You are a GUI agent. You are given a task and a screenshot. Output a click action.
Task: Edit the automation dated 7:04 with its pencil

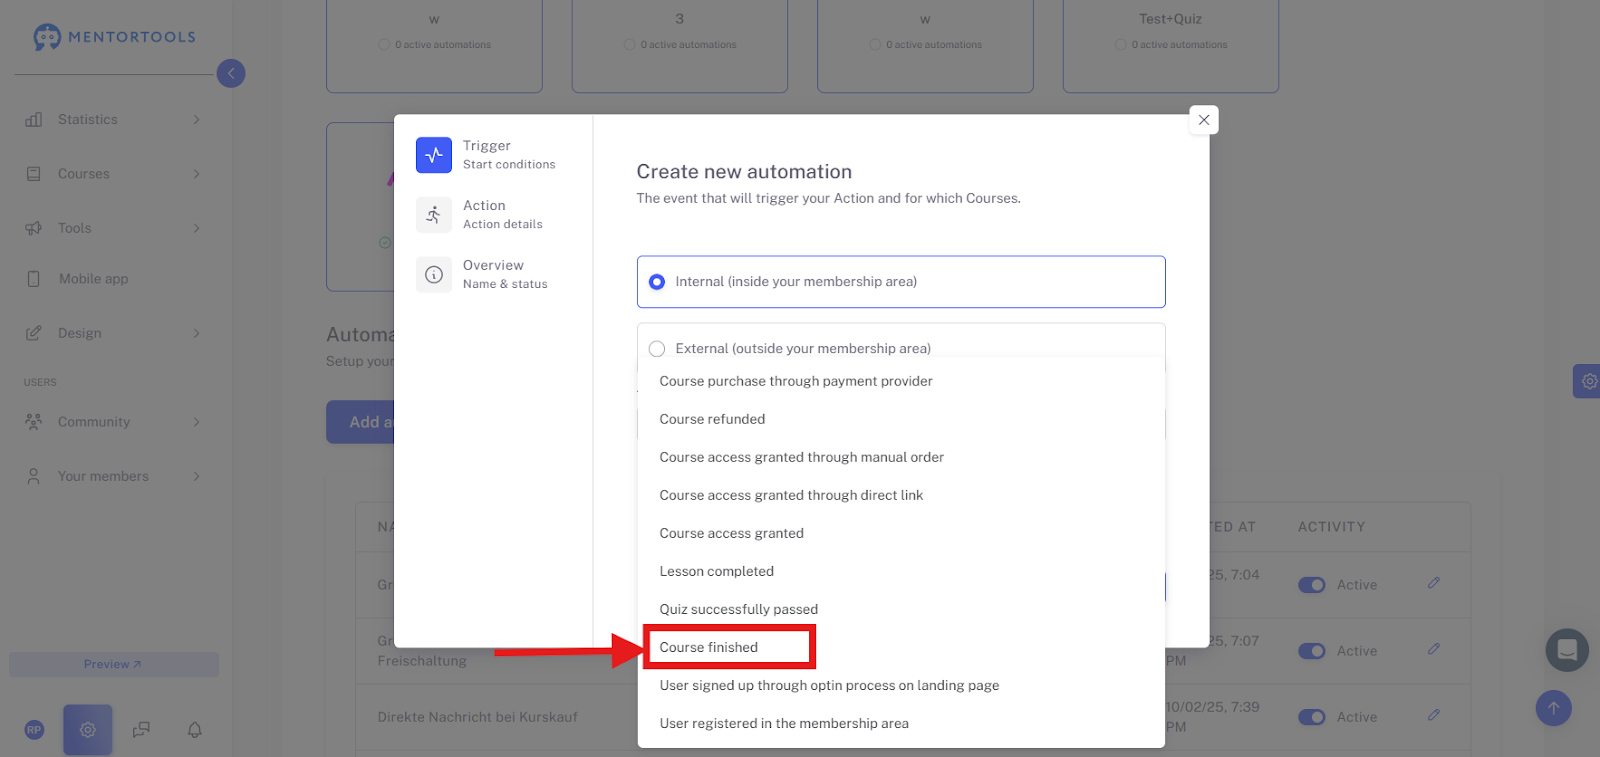tap(1433, 583)
